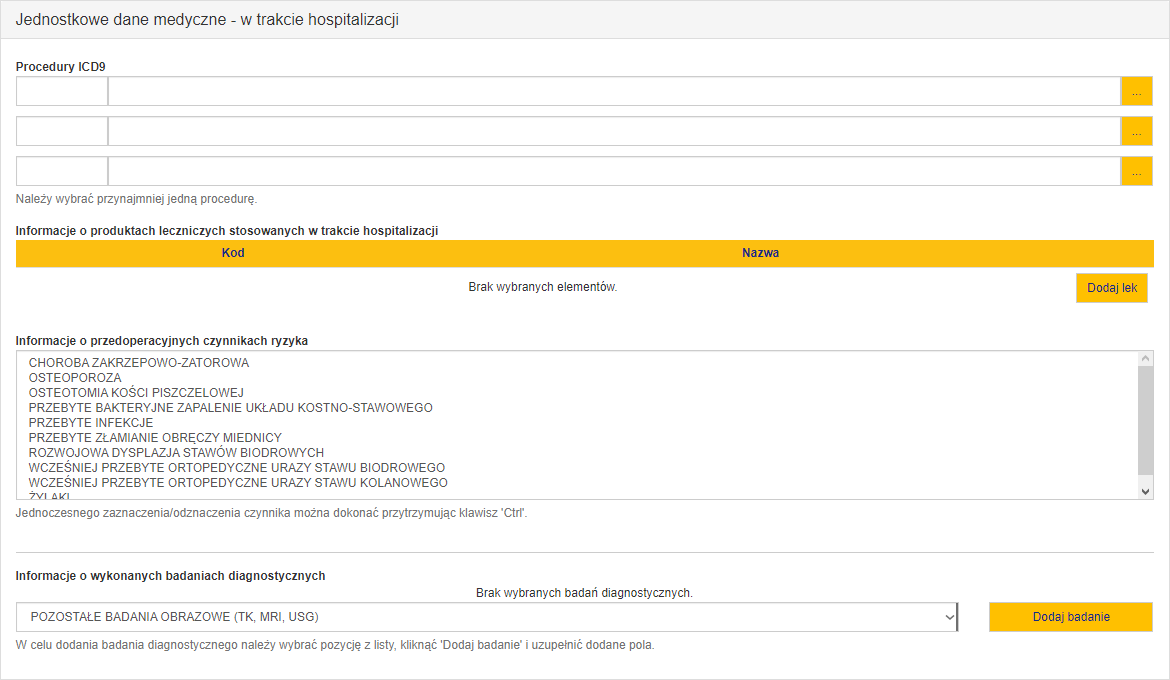Screen dimensions: 1170x680
Task: Click the 'Nazwa' column header
Action: (760, 253)
